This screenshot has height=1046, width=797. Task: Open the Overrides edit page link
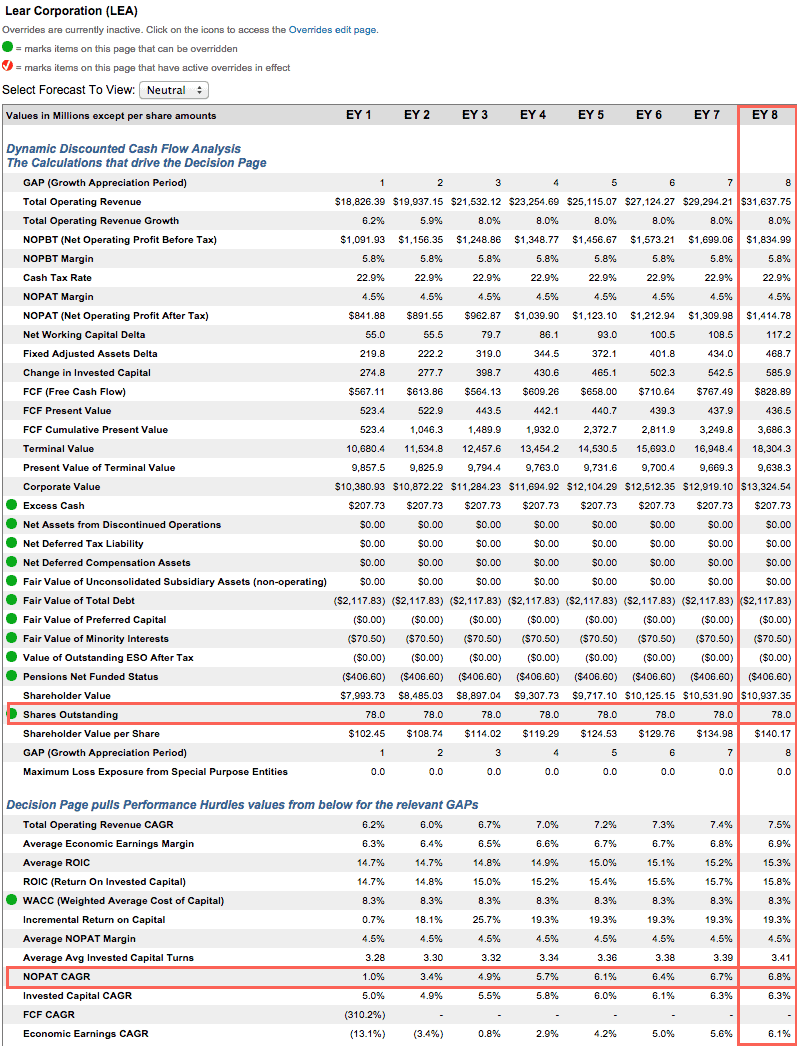tap(332, 30)
